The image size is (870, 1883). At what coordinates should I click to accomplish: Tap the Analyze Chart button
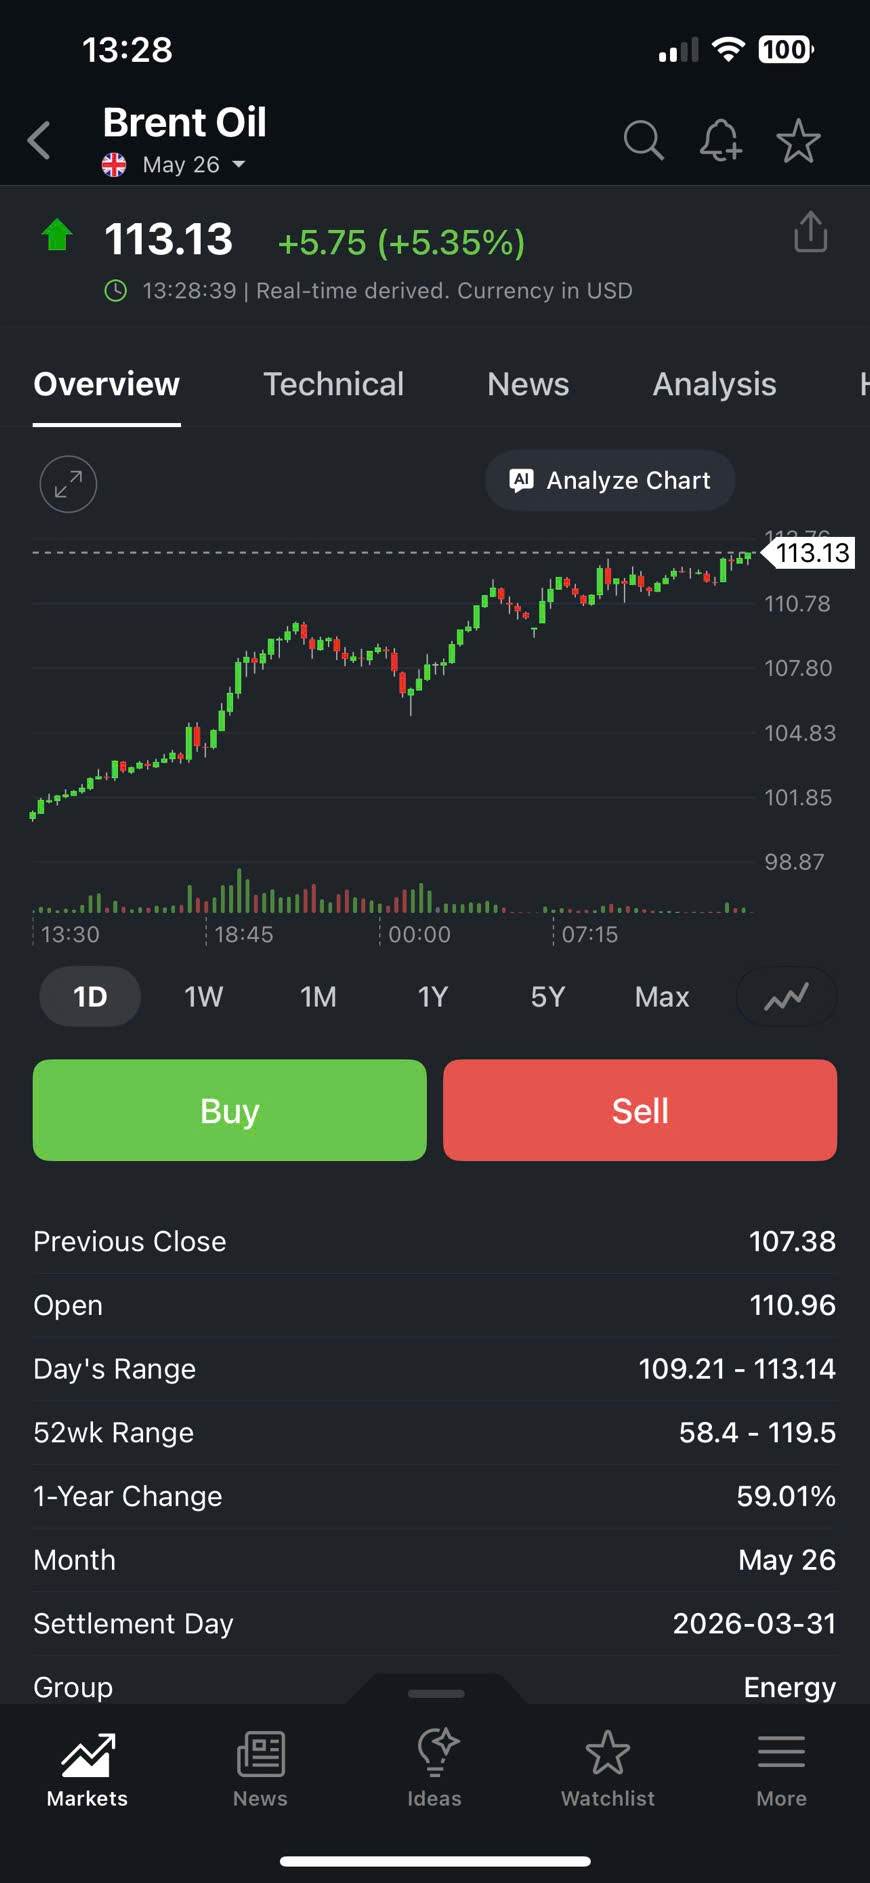click(610, 481)
